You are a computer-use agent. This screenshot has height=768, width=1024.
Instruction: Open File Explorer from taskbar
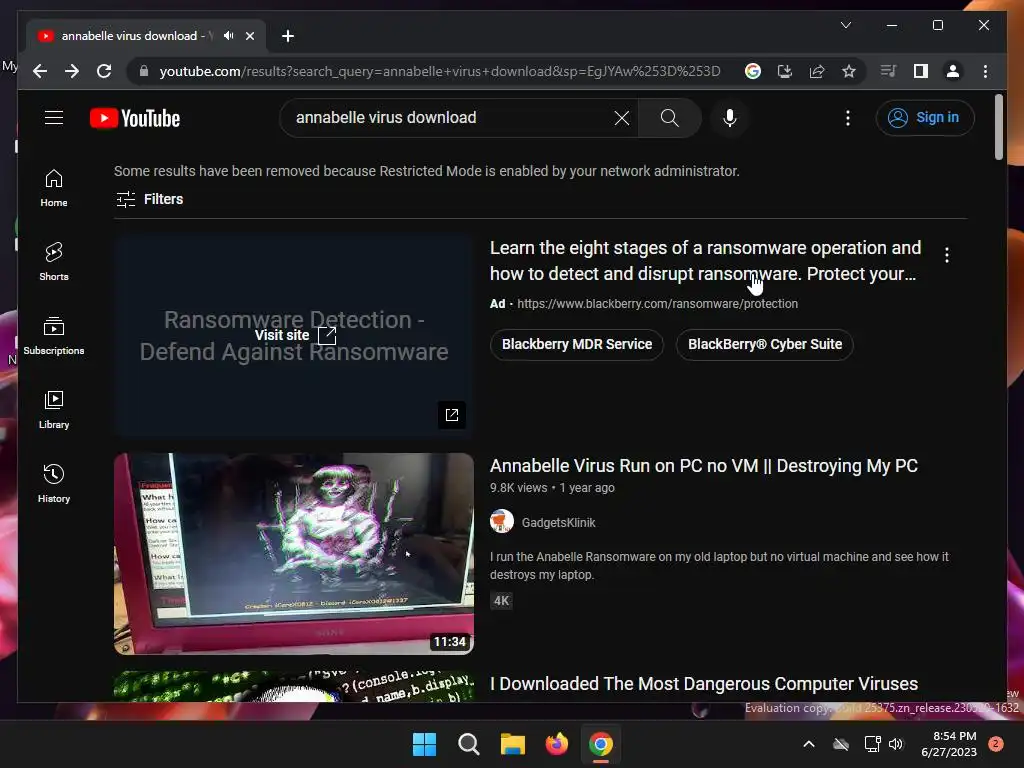[513, 744]
